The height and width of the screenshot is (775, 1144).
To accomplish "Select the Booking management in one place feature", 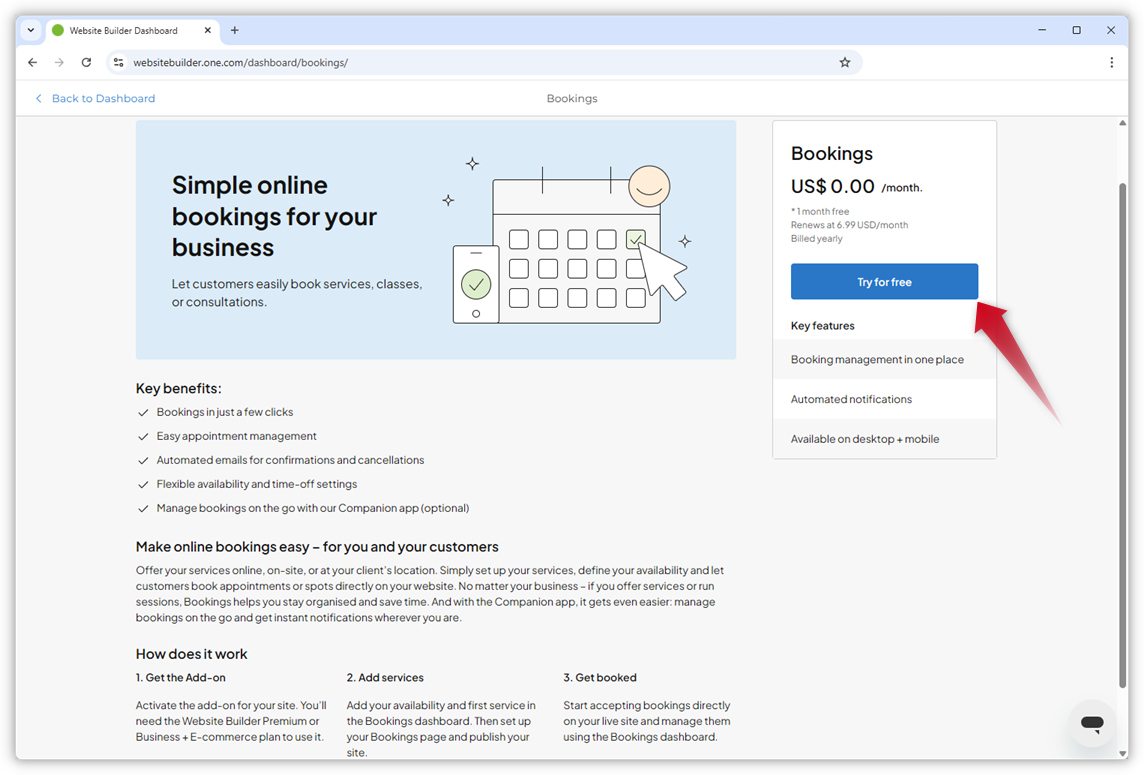I will [x=877, y=359].
